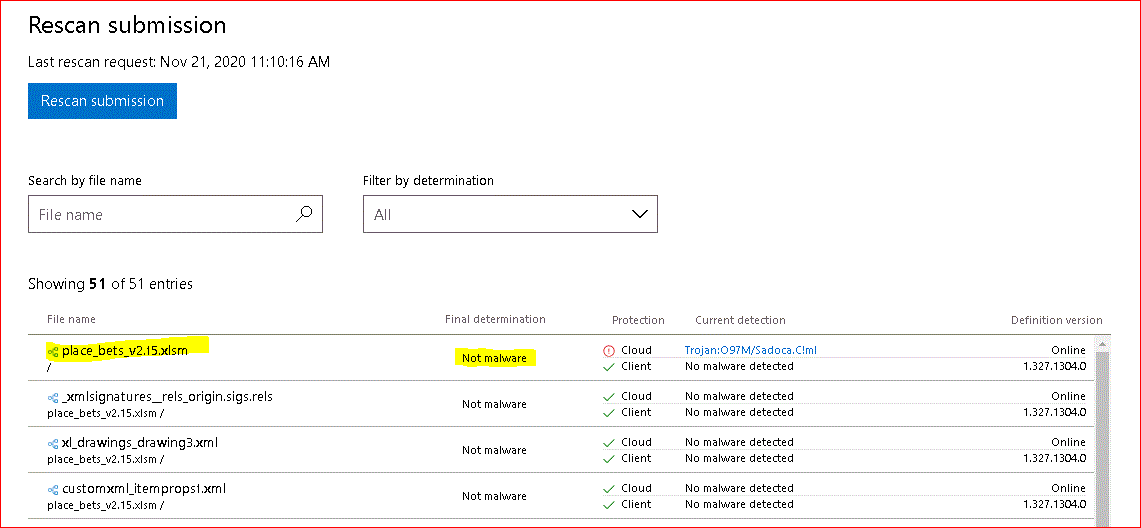
Task: Select the place_bets_v2.15.xlsm file name
Action: [124, 351]
